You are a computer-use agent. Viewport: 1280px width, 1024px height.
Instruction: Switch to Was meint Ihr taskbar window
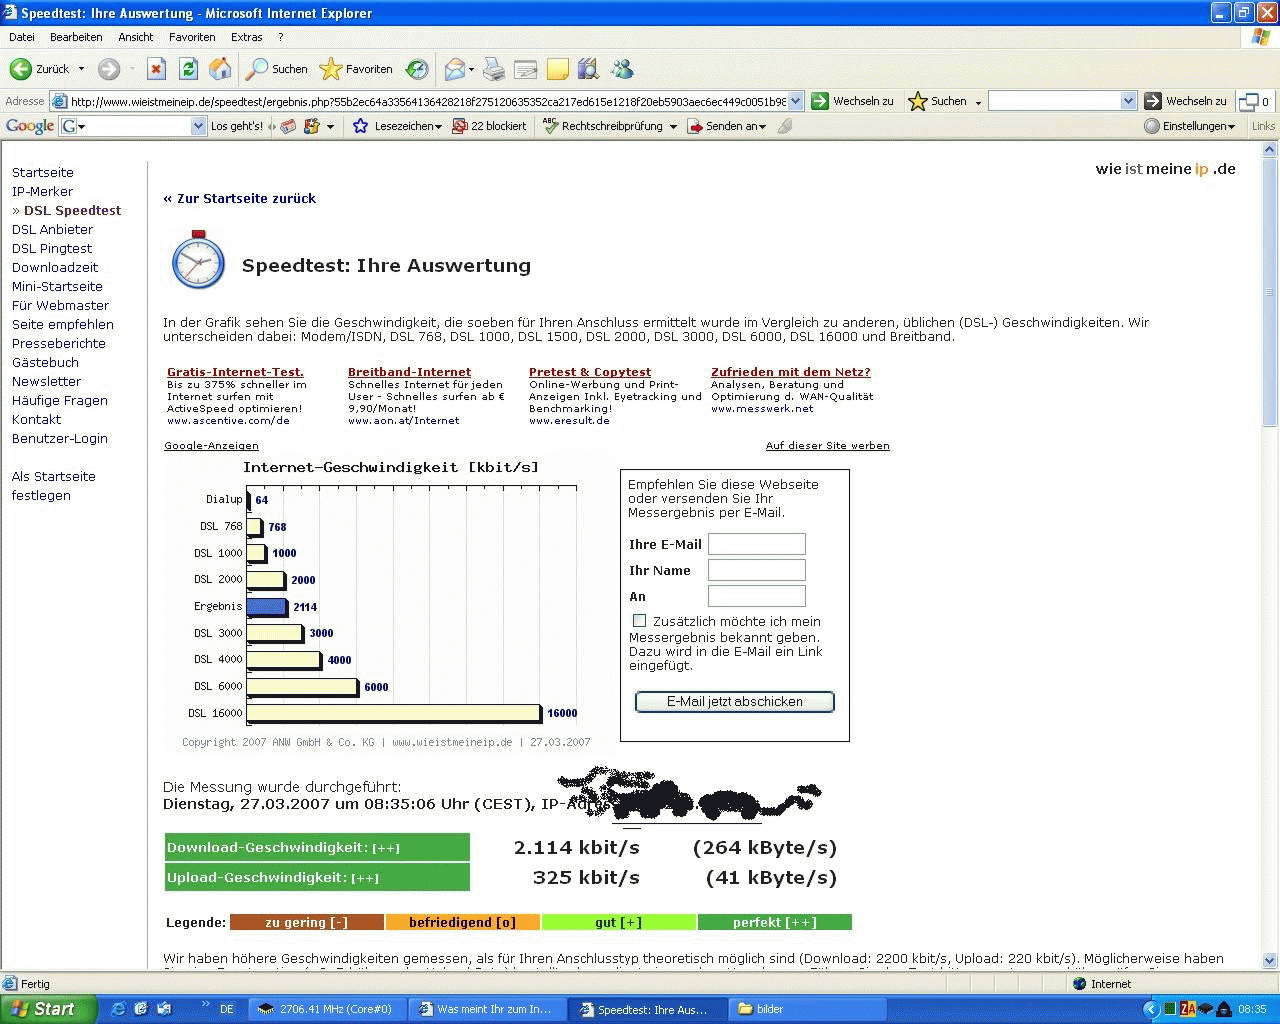point(488,1009)
